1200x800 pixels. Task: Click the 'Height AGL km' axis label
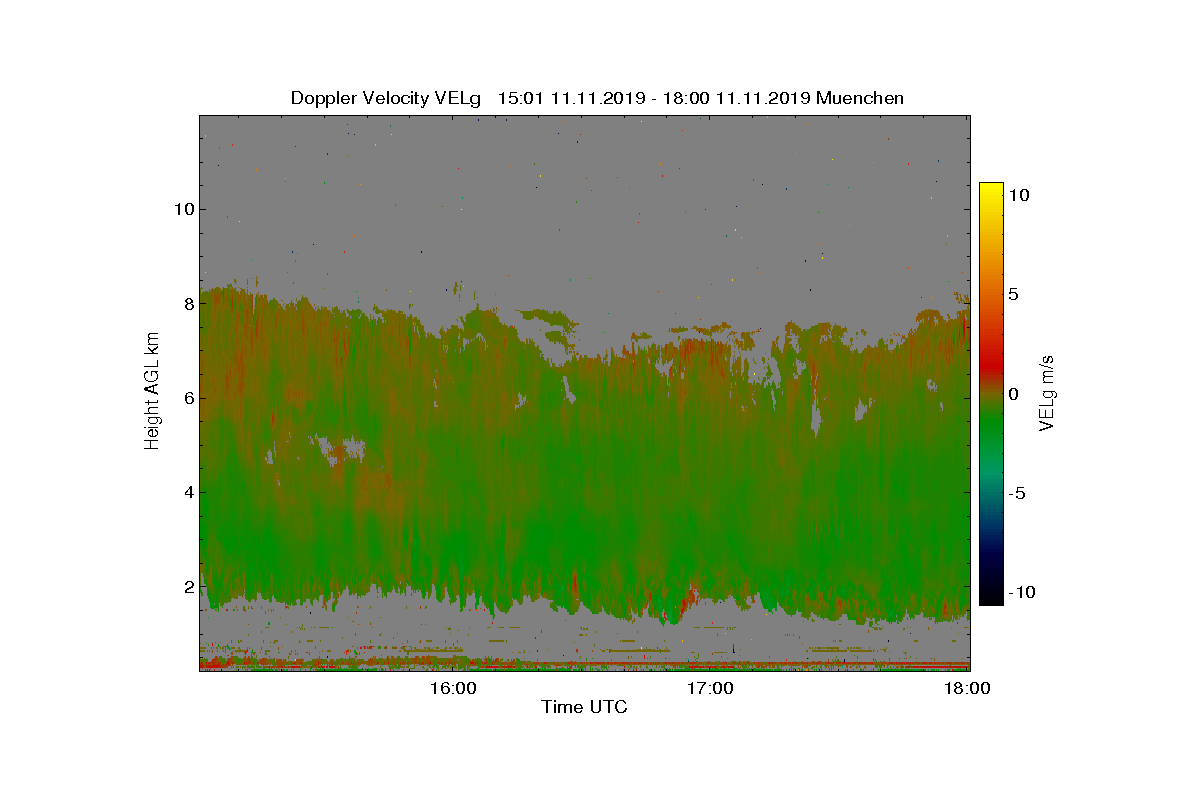tap(152, 392)
